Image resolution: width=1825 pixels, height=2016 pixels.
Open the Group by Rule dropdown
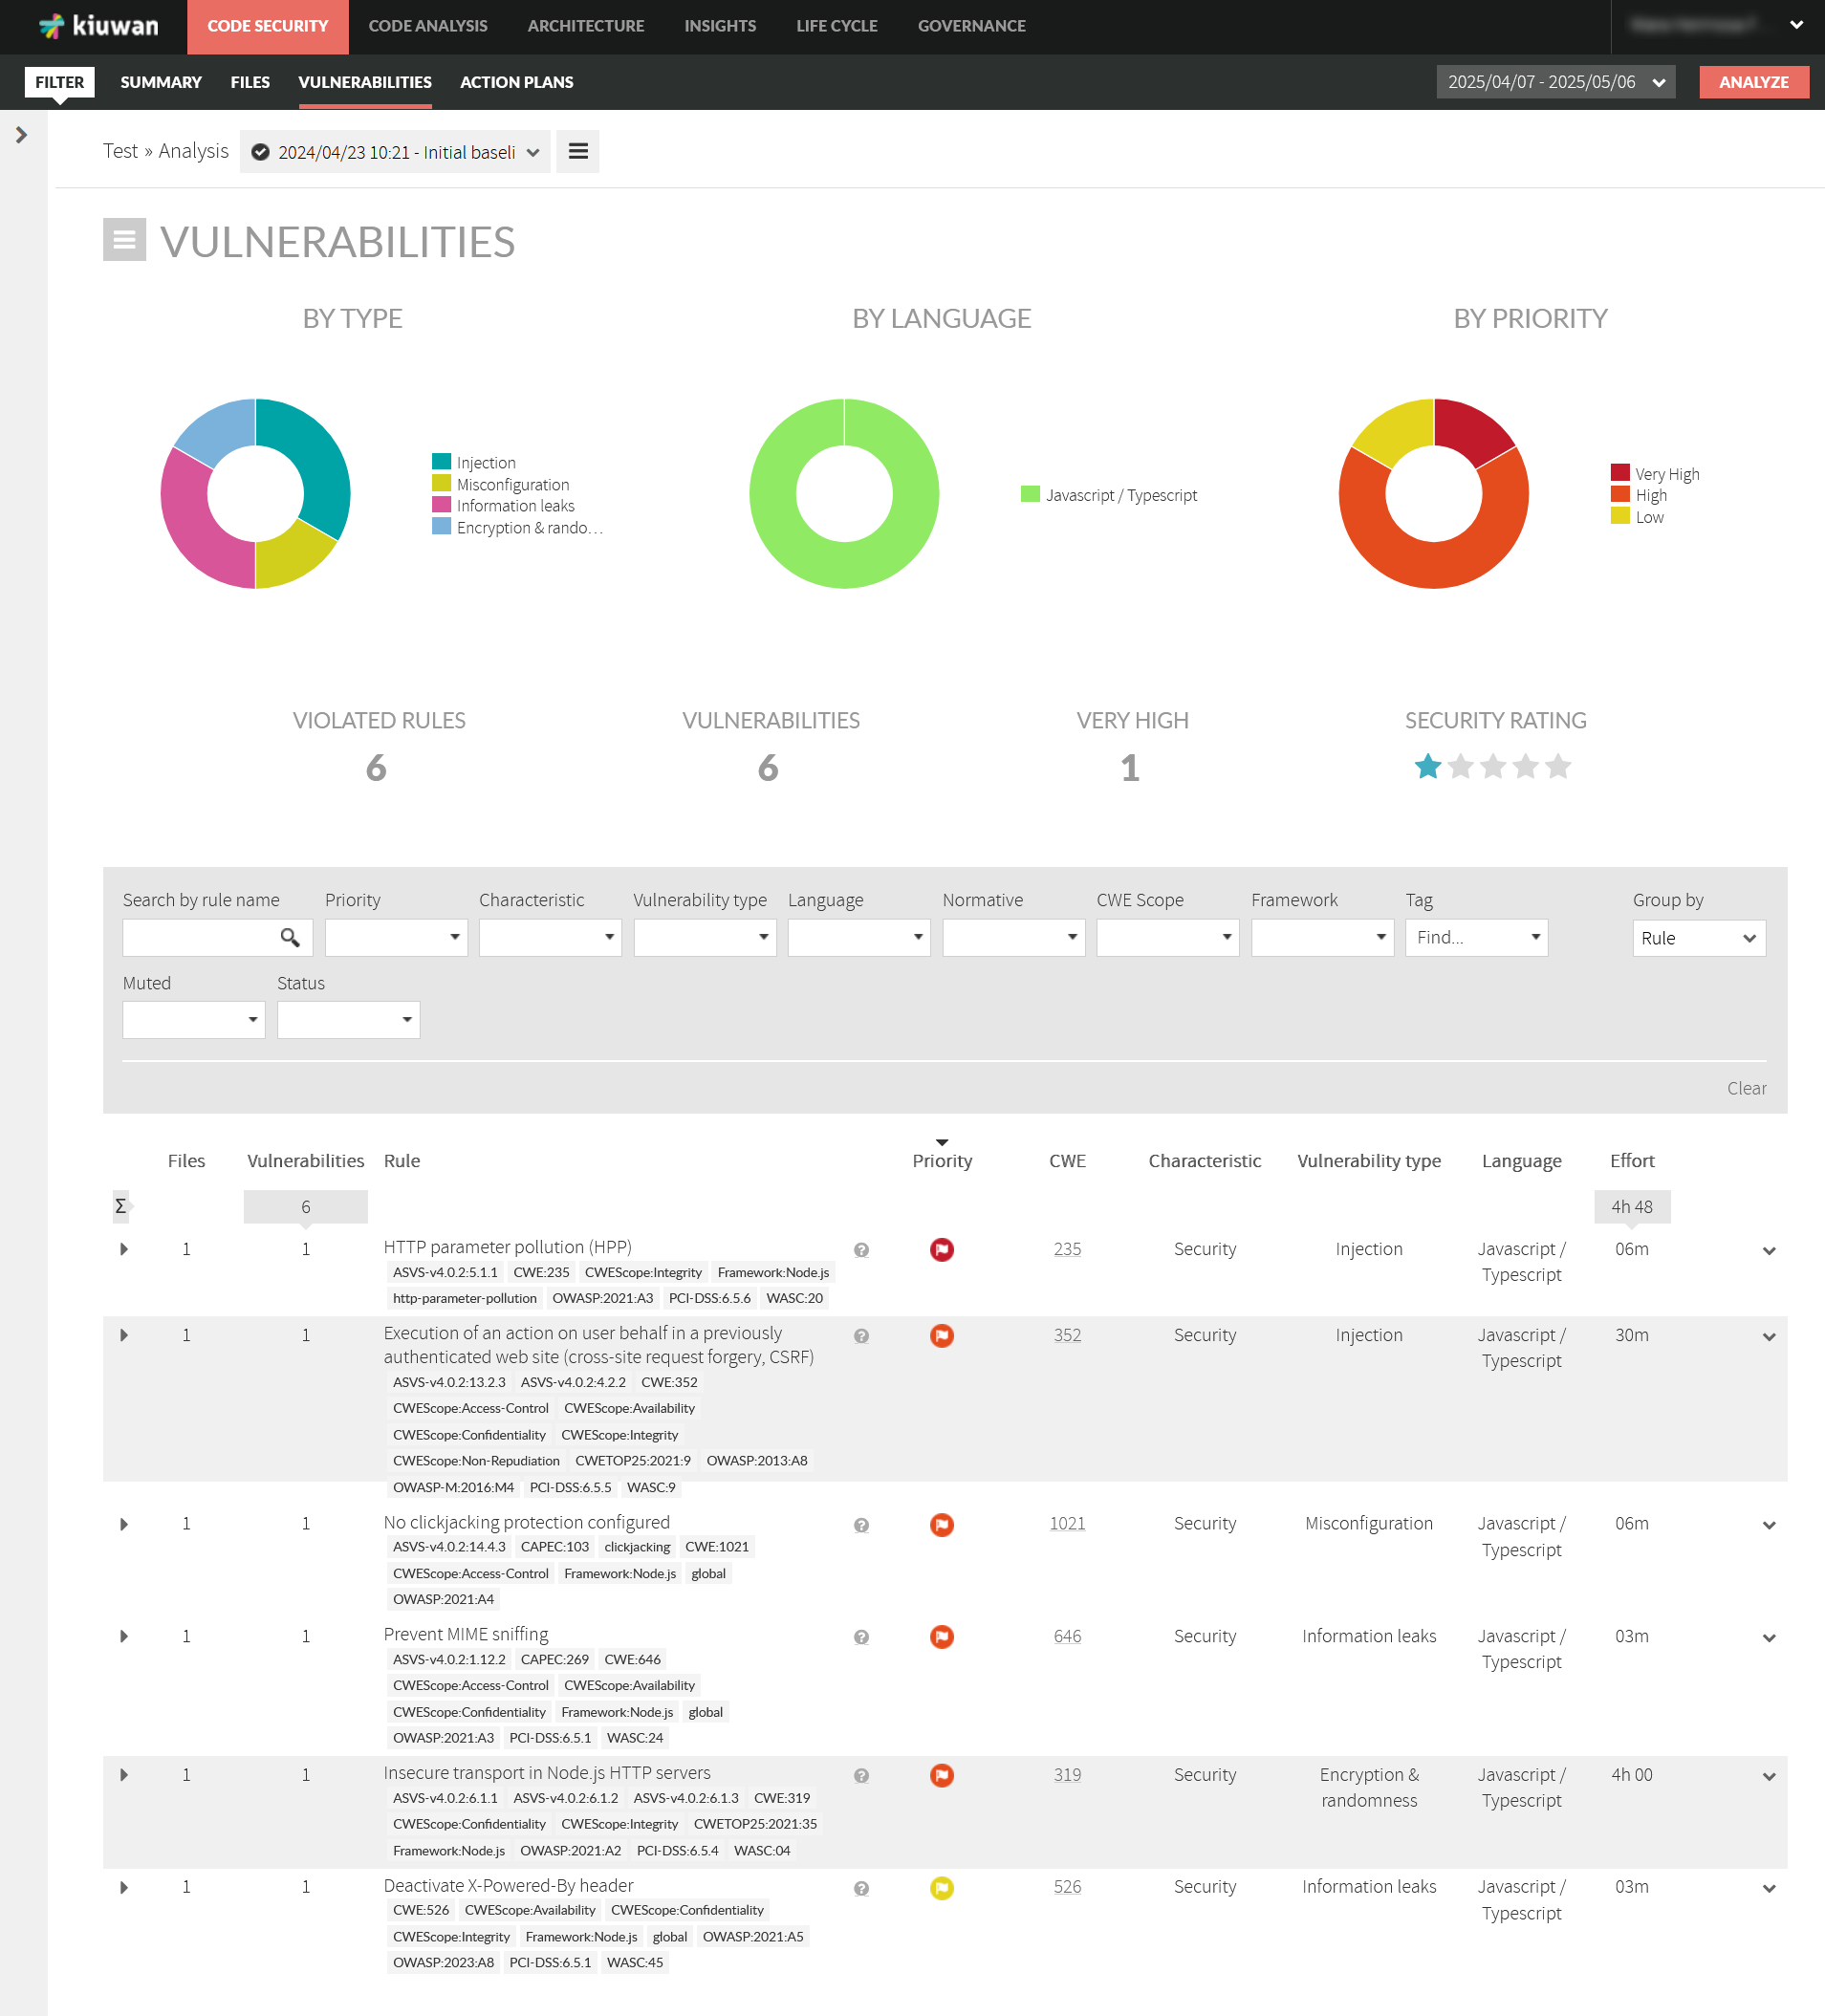click(1698, 938)
